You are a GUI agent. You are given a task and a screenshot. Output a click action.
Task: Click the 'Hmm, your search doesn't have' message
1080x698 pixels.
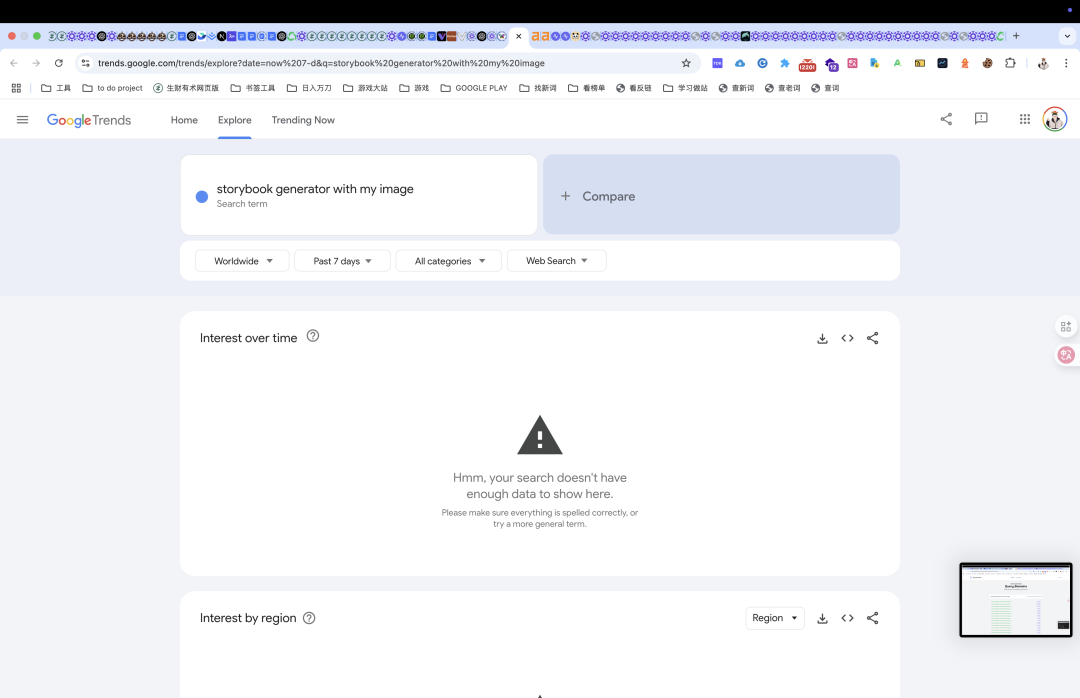[540, 478]
